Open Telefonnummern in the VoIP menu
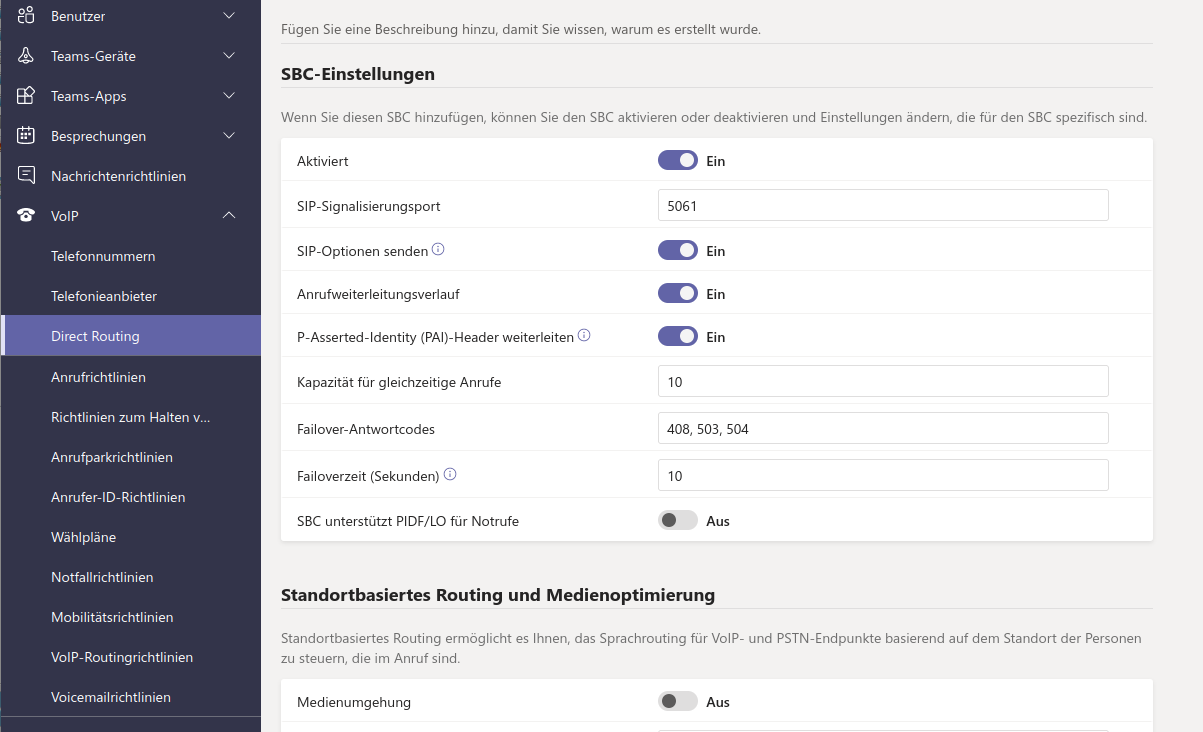The width and height of the screenshot is (1203, 732). (103, 257)
